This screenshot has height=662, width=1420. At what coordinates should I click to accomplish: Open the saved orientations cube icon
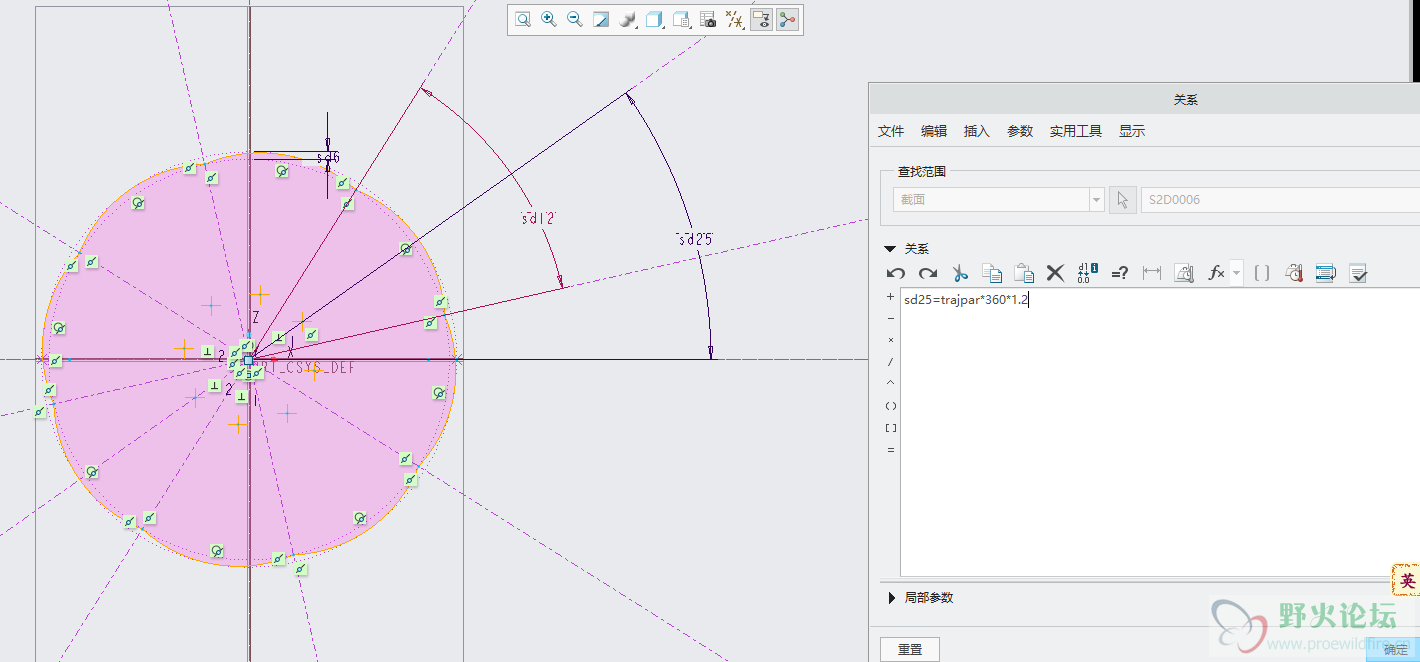(x=655, y=19)
